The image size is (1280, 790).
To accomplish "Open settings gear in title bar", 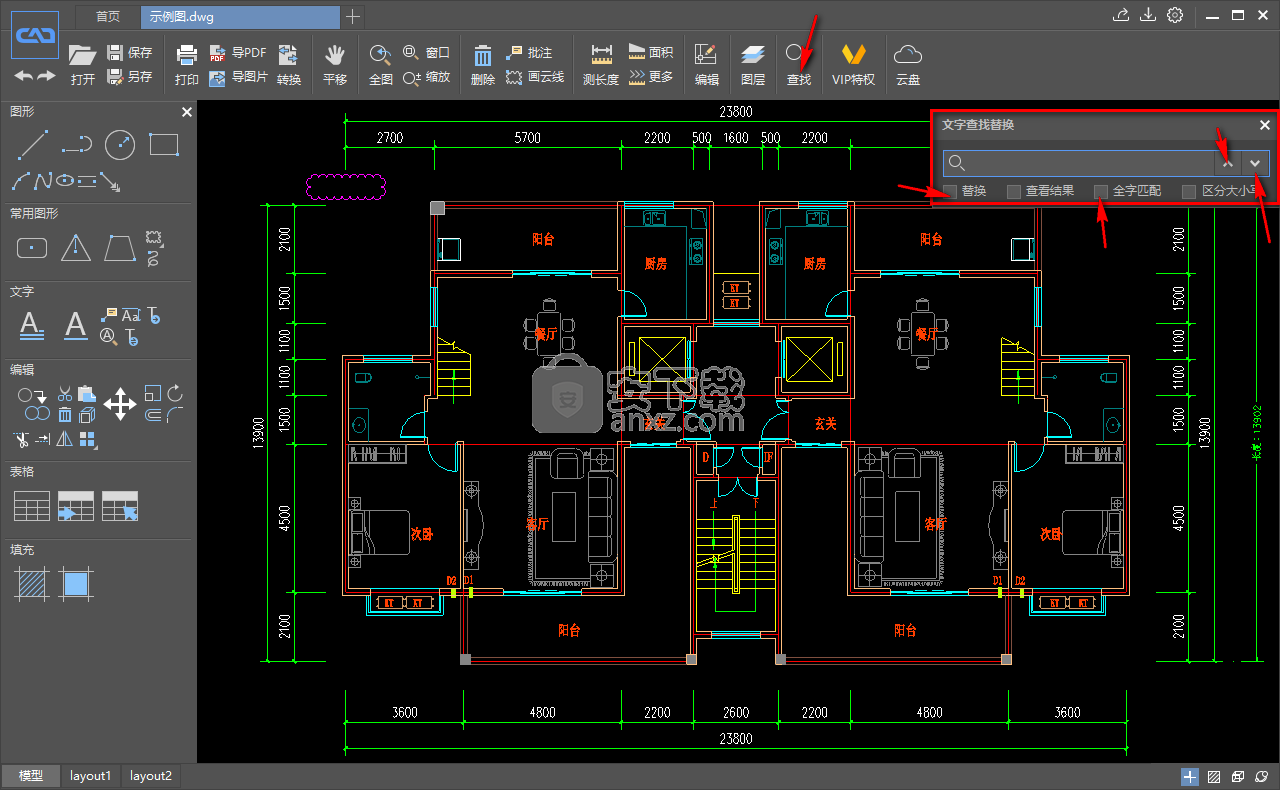I will pos(1175,15).
